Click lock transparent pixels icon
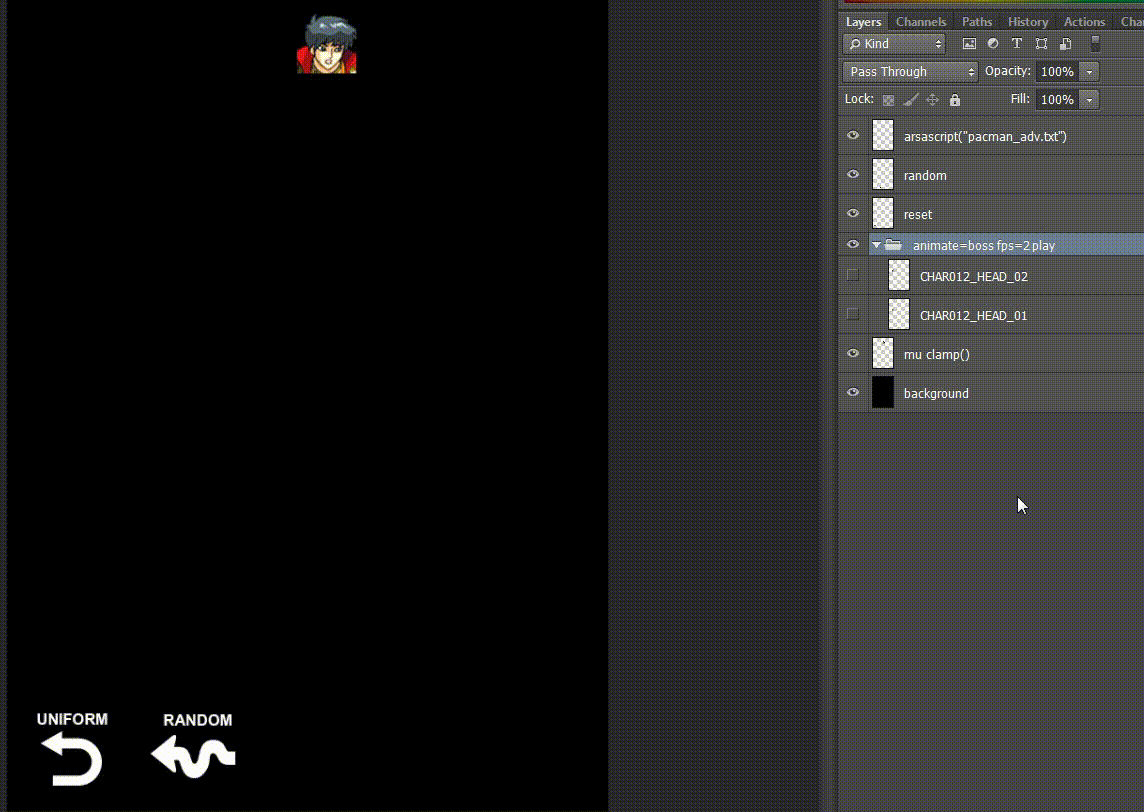This screenshot has height=812, width=1144. pyautogui.click(x=888, y=100)
